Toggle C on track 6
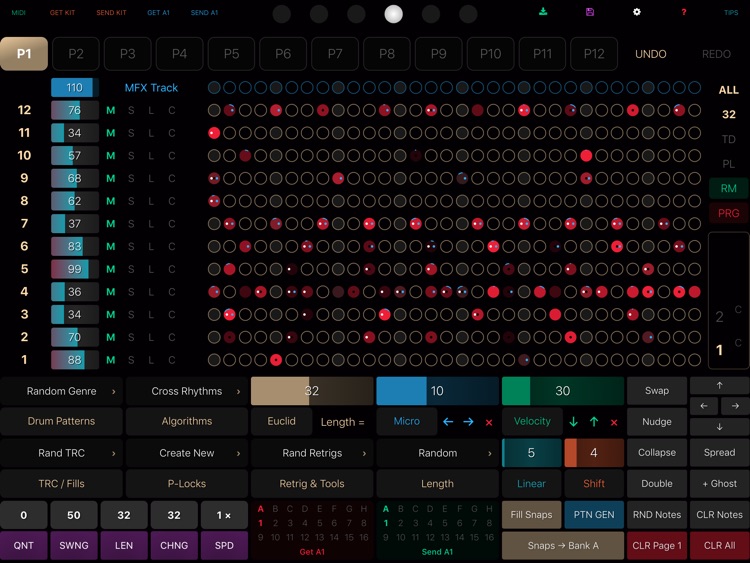 click(x=172, y=246)
